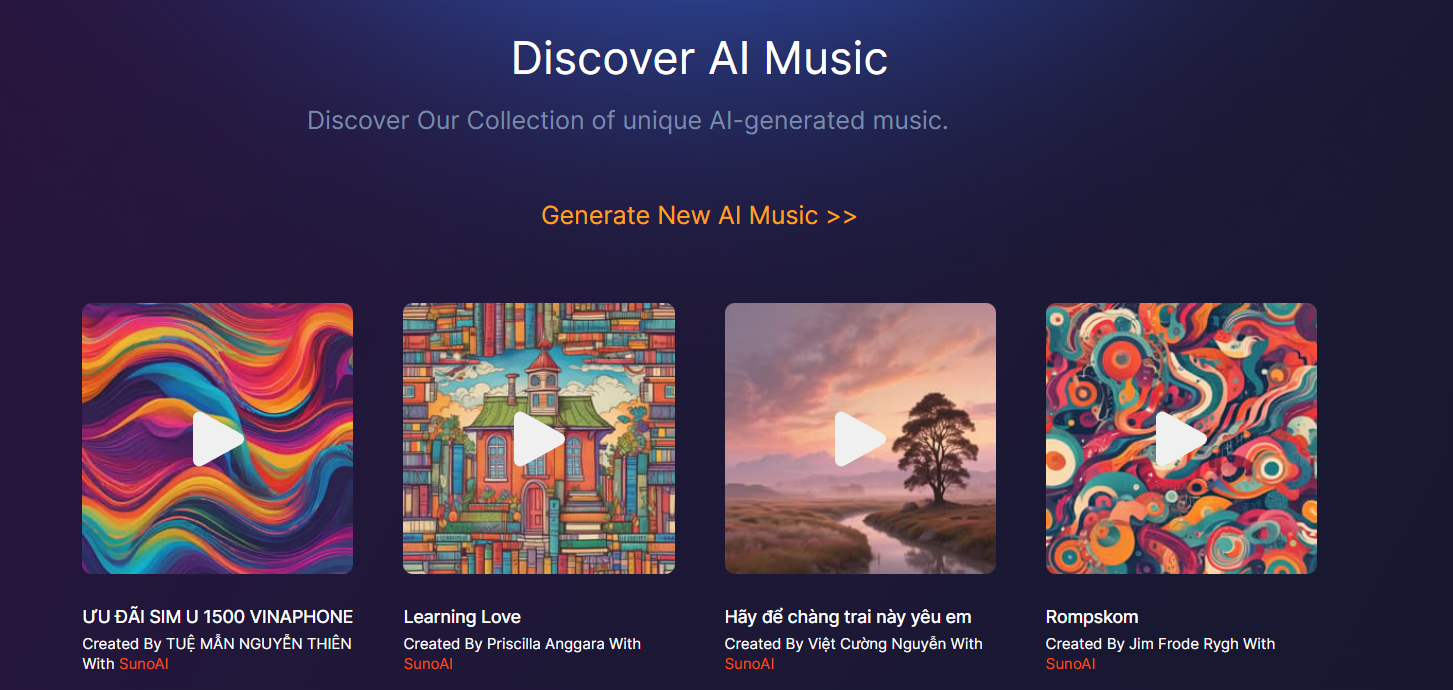Follow the SunoAI link under TUỆ MẪN NGUYỄN THIÊN

coord(144,664)
